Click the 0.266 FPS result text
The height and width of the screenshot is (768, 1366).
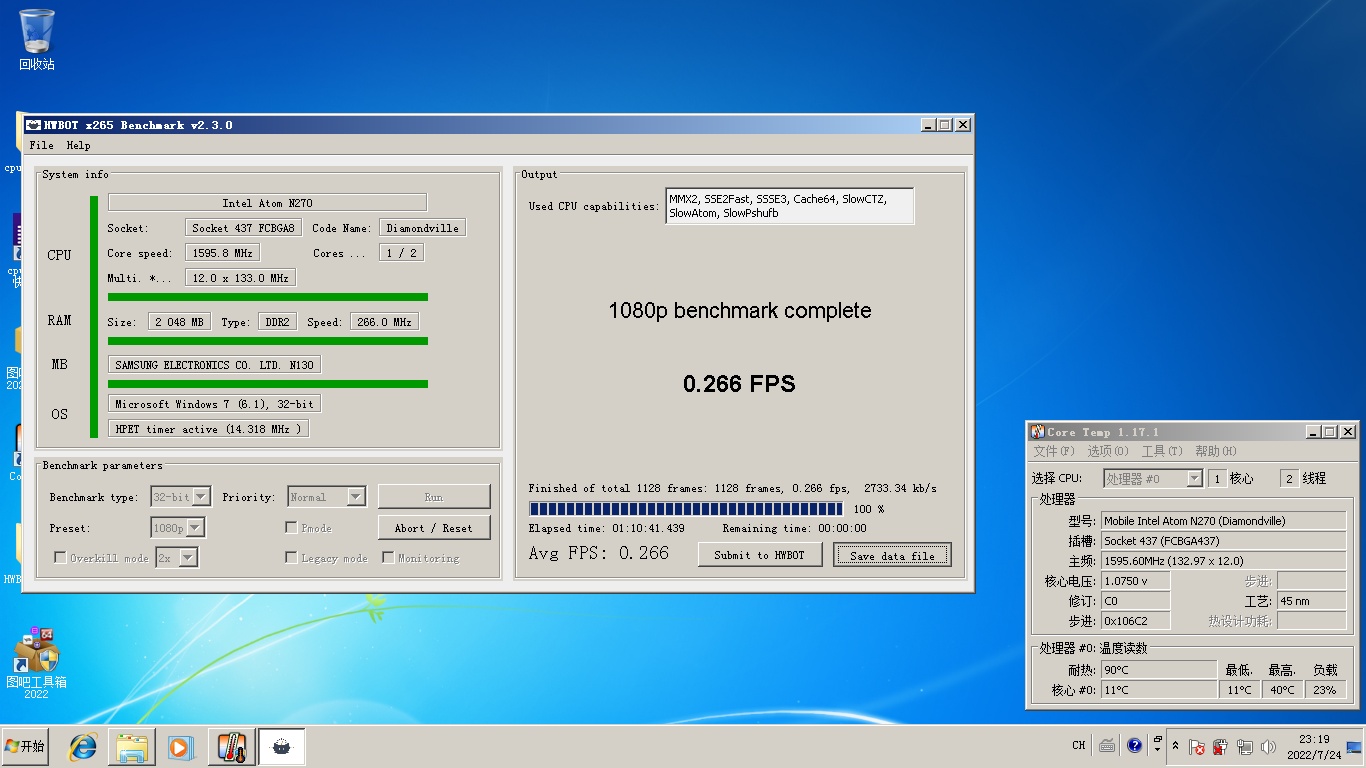(x=739, y=384)
